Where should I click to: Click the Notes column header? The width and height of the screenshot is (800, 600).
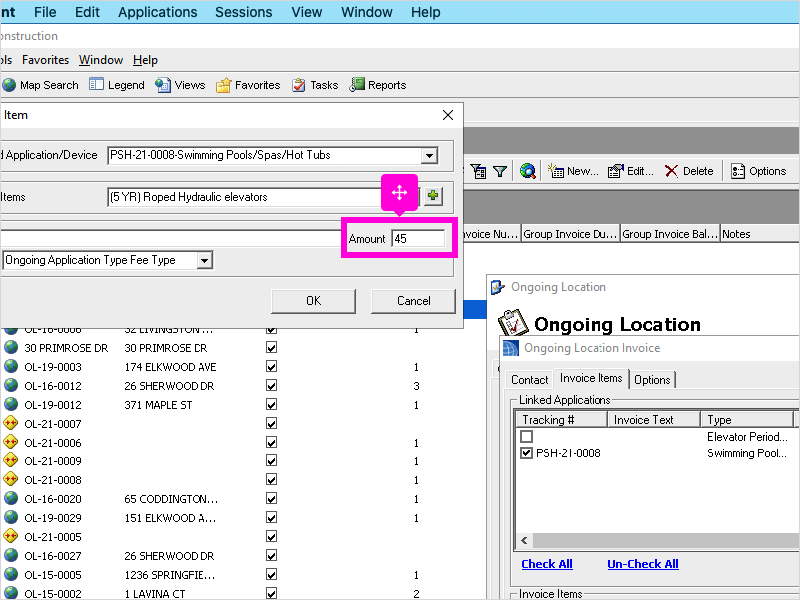760,234
